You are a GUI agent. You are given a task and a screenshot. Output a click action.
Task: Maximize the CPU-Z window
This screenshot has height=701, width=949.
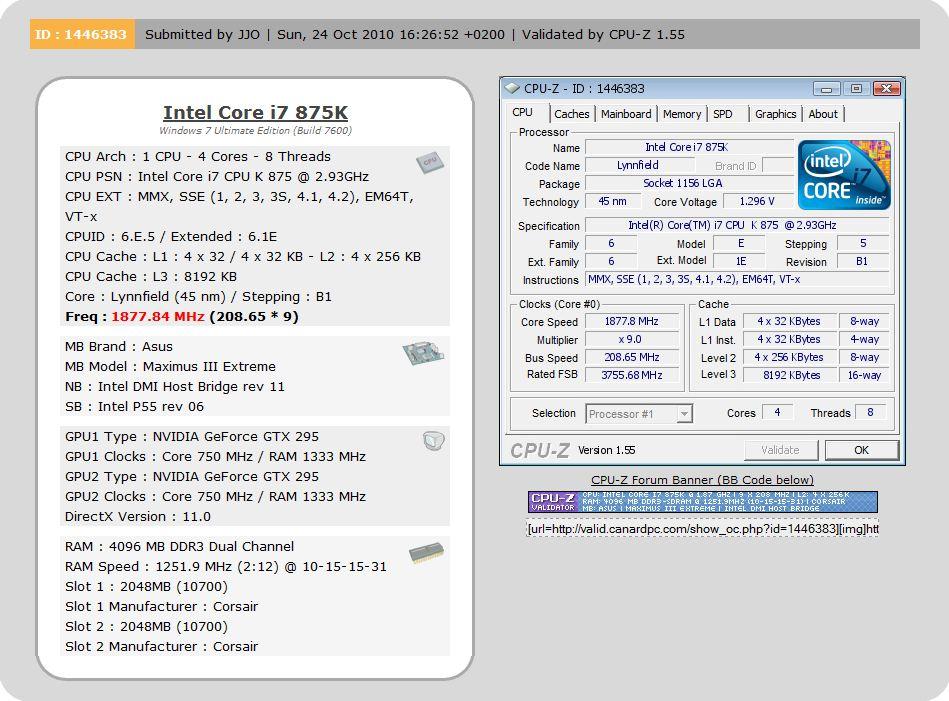click(x=856, y=89)
